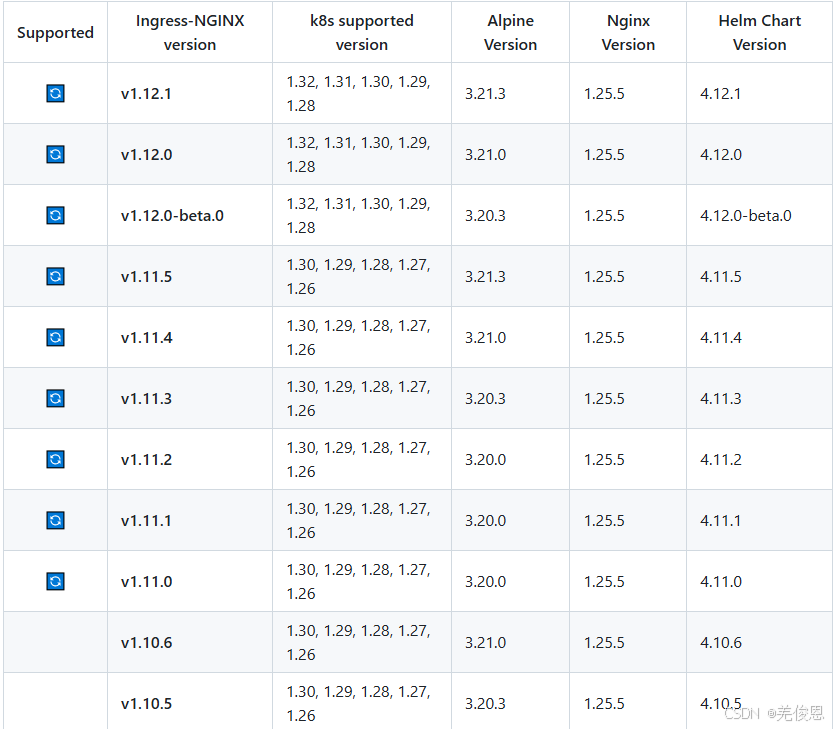Viewport: 836px width, 729px height.
Task: Click k8s supported versions for v1.11.3
Action: pyautogui.click(x=358, y=398)
